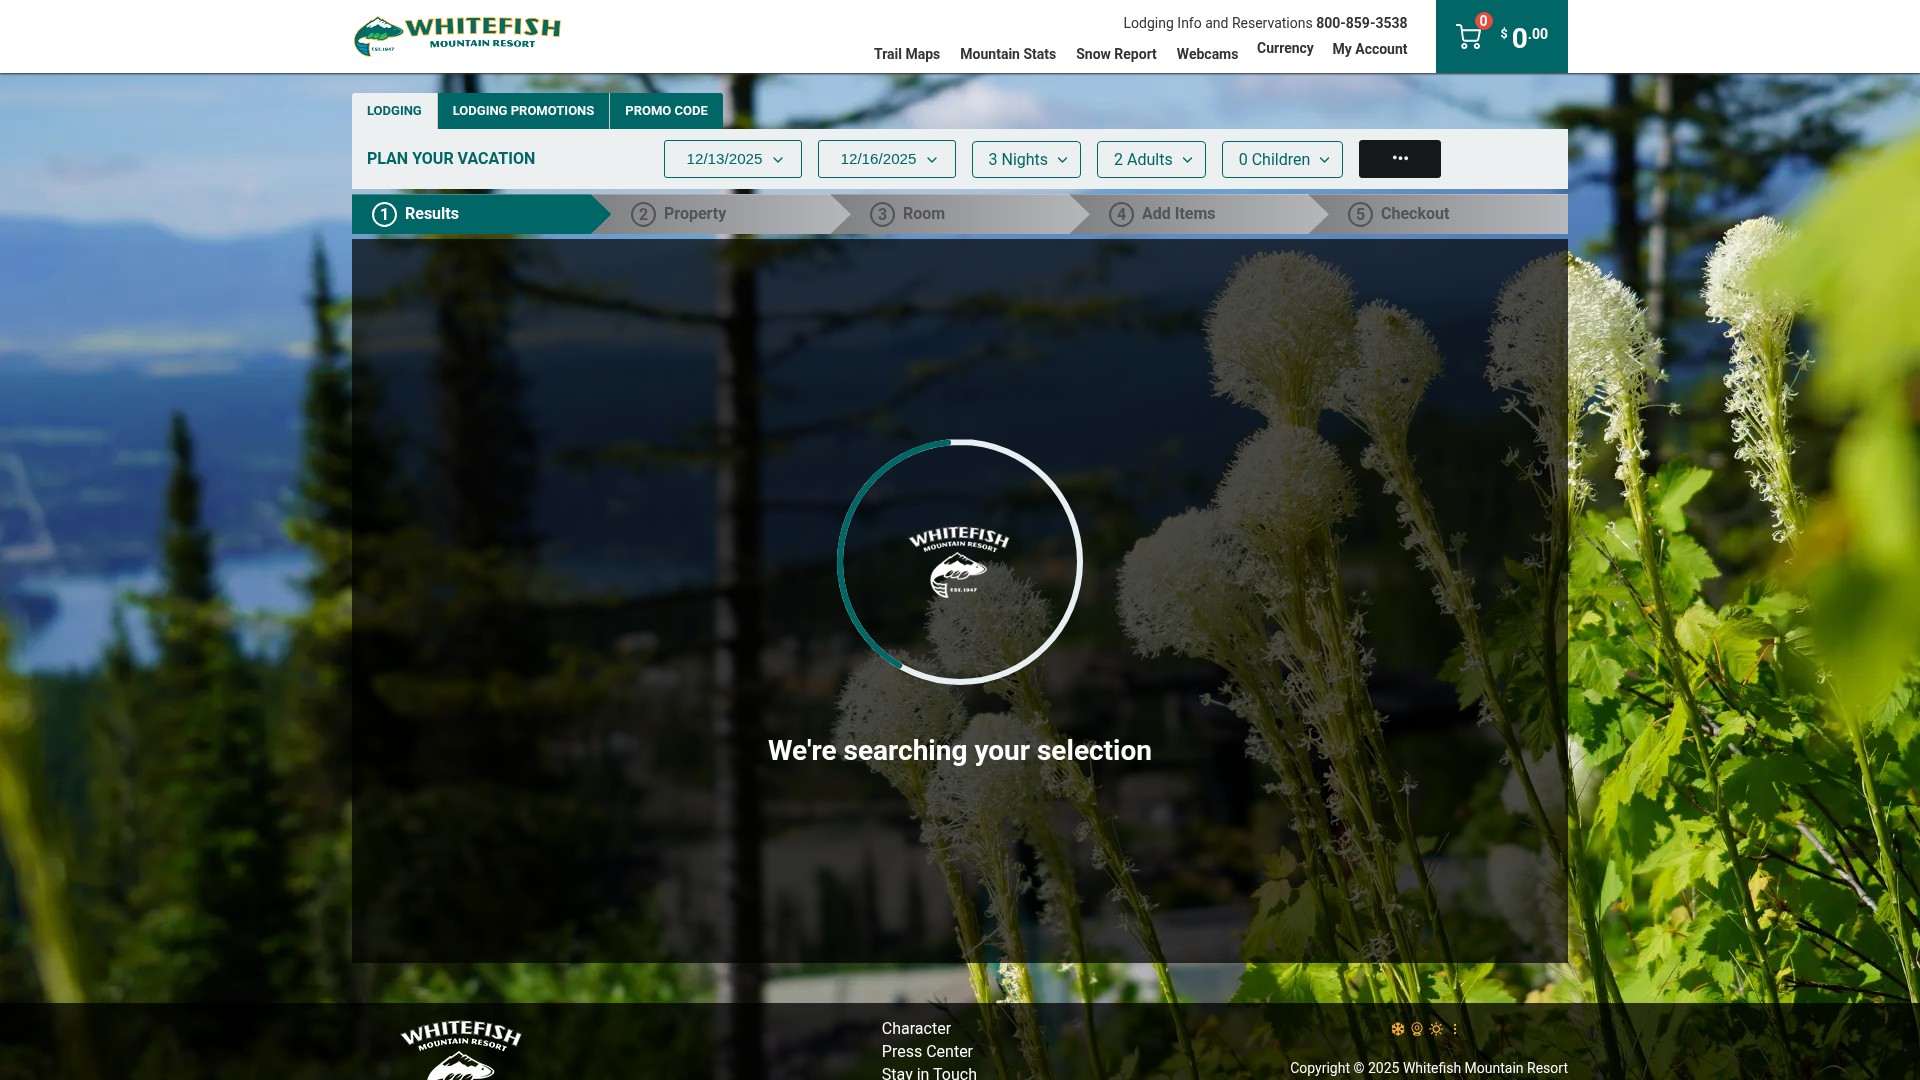
Task: Click the snowflake icon in footer
Action: coord(1397,1029)
